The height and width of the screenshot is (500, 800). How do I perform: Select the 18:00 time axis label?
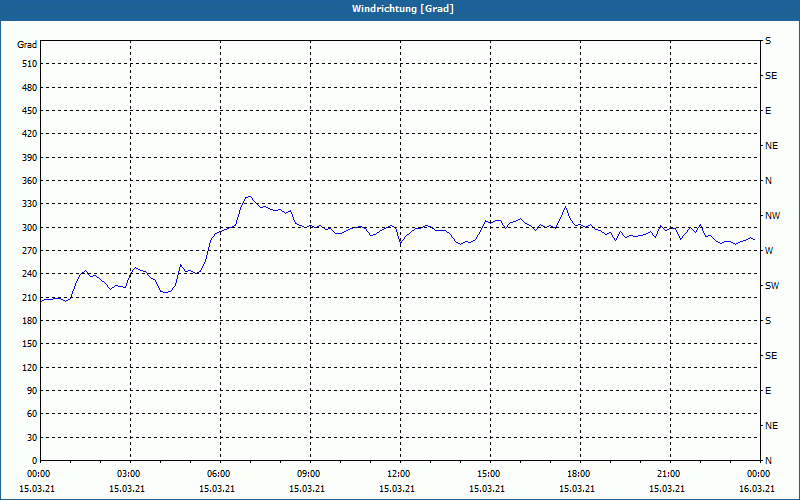tap(579, 473)
